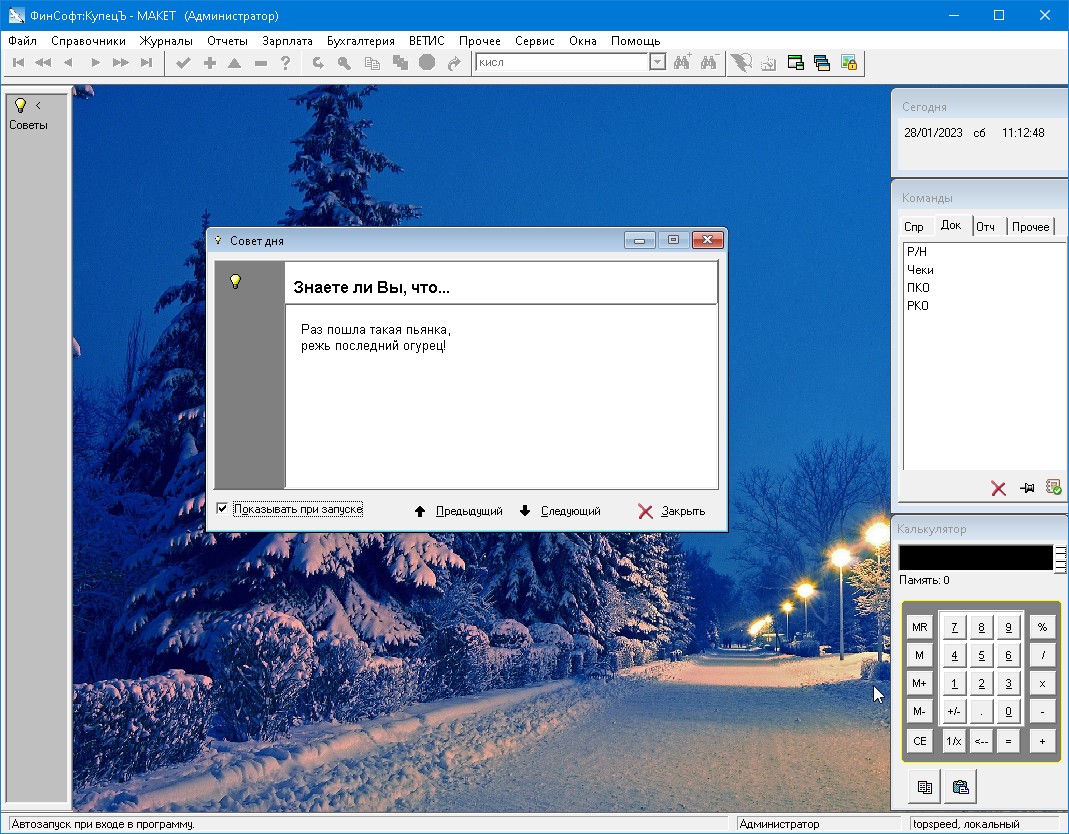Uncheck 'Показывать при запуске' checkbox
Viewport: 1069px width, 834px height.
click(222, 509)
